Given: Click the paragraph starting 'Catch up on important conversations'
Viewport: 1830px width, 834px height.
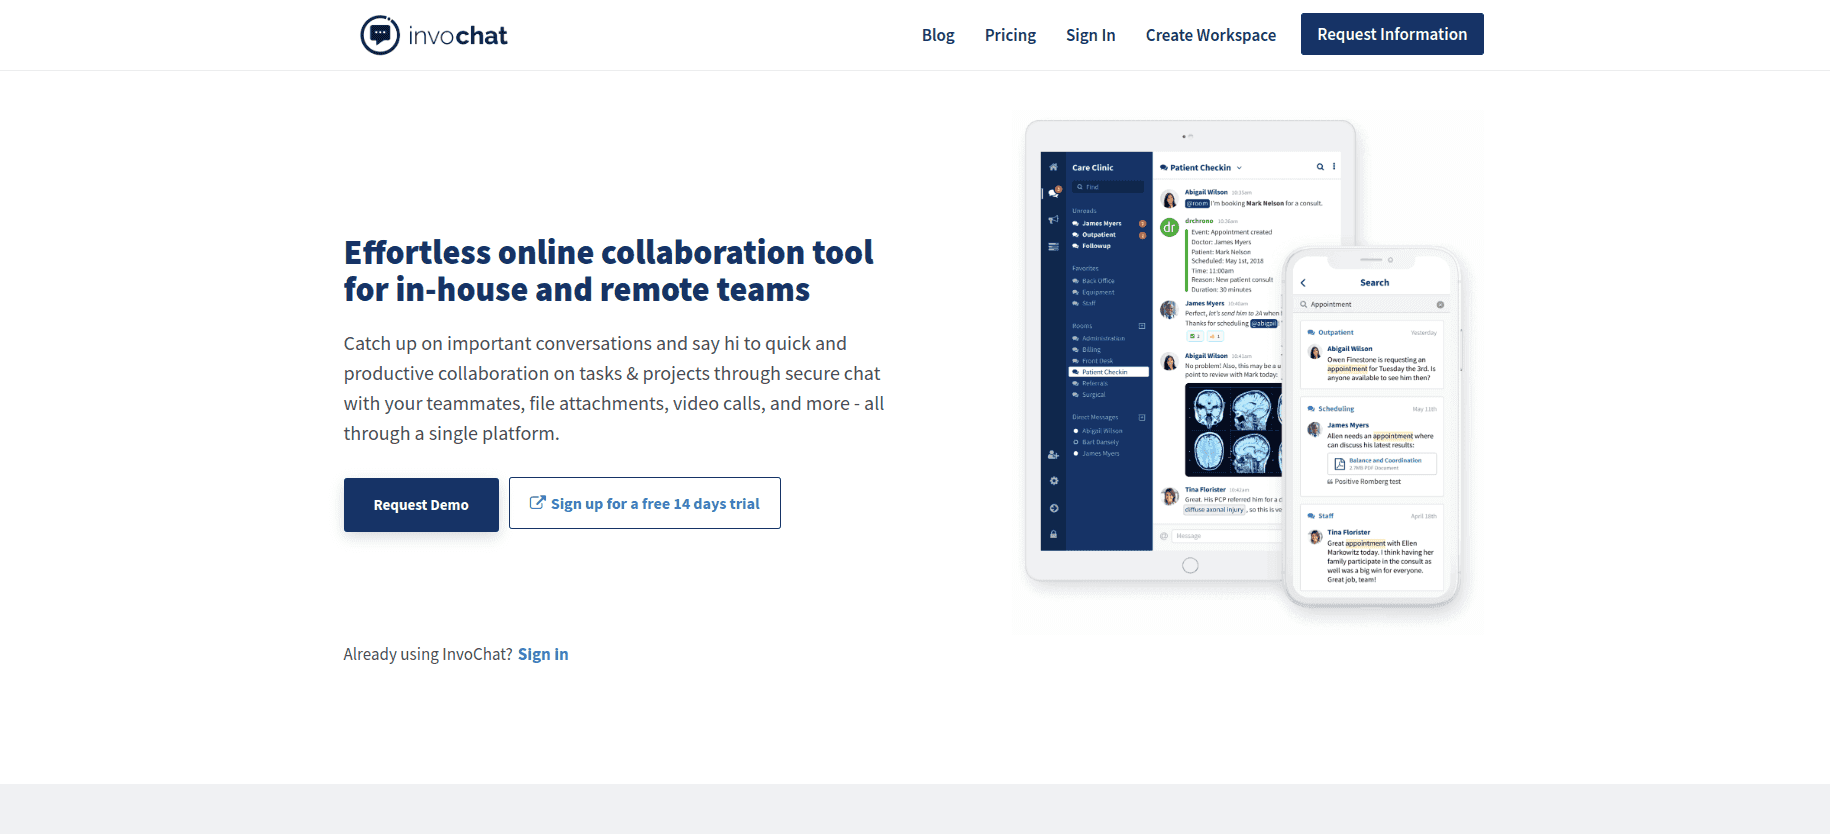Looking at the screenshot, I should (x=614, y=388).
